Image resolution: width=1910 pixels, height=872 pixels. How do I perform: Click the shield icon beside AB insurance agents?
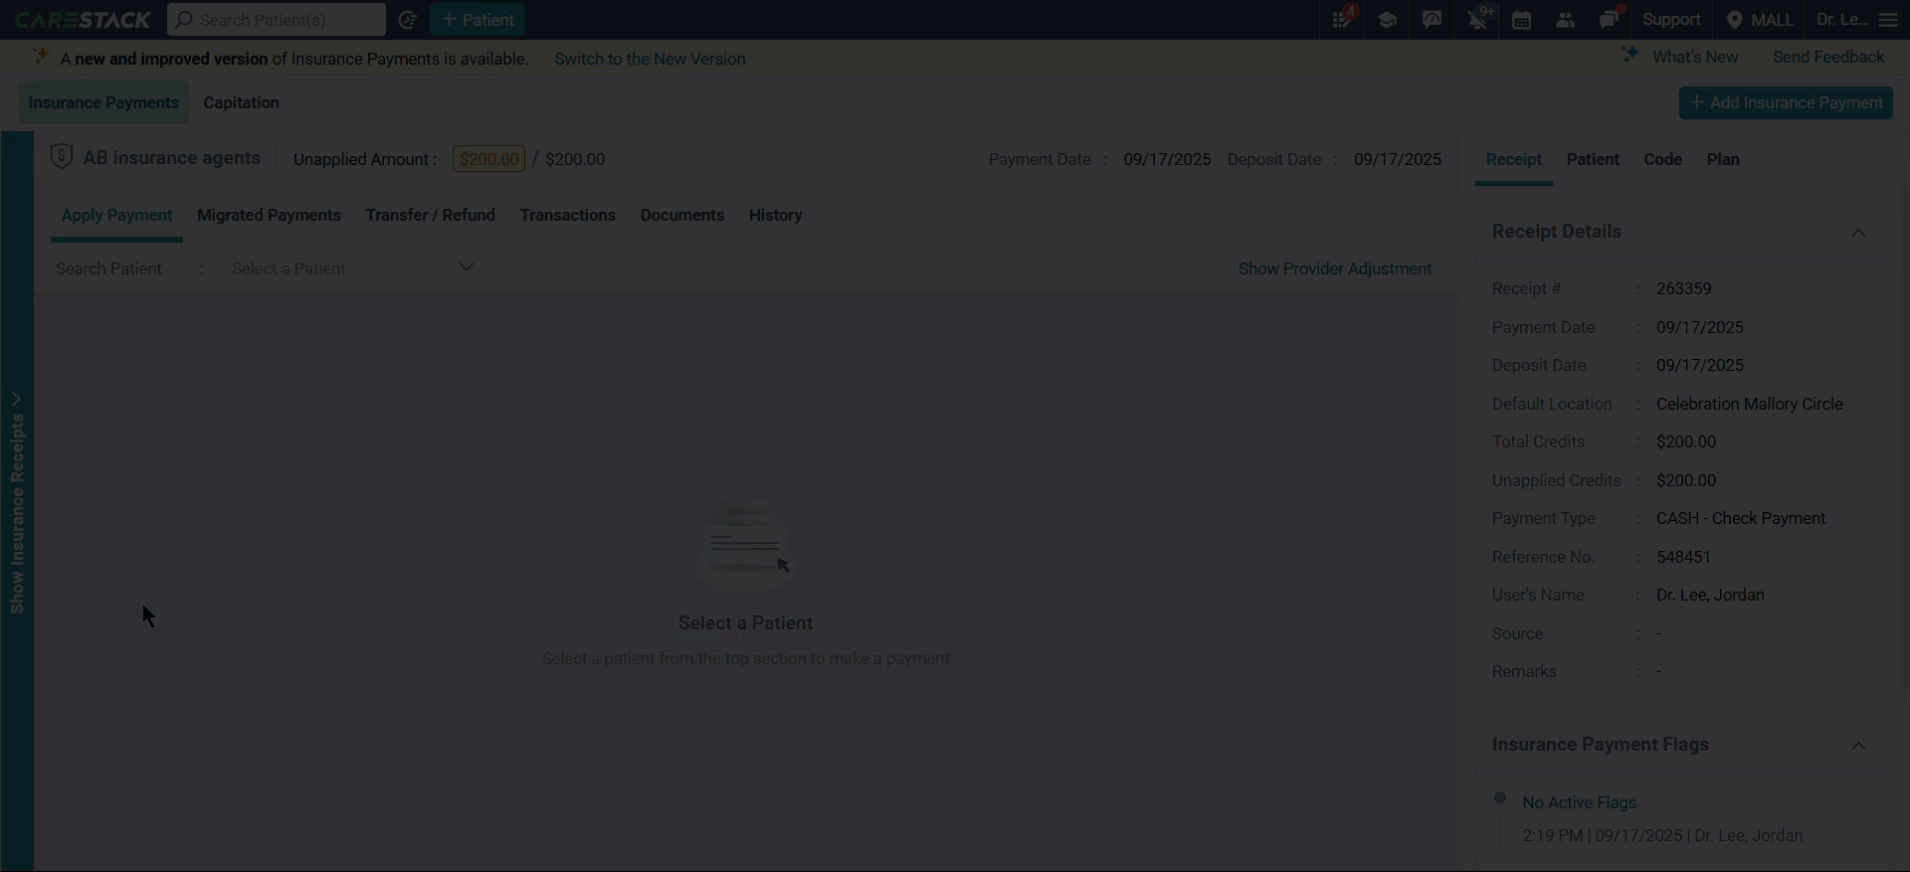61,157
